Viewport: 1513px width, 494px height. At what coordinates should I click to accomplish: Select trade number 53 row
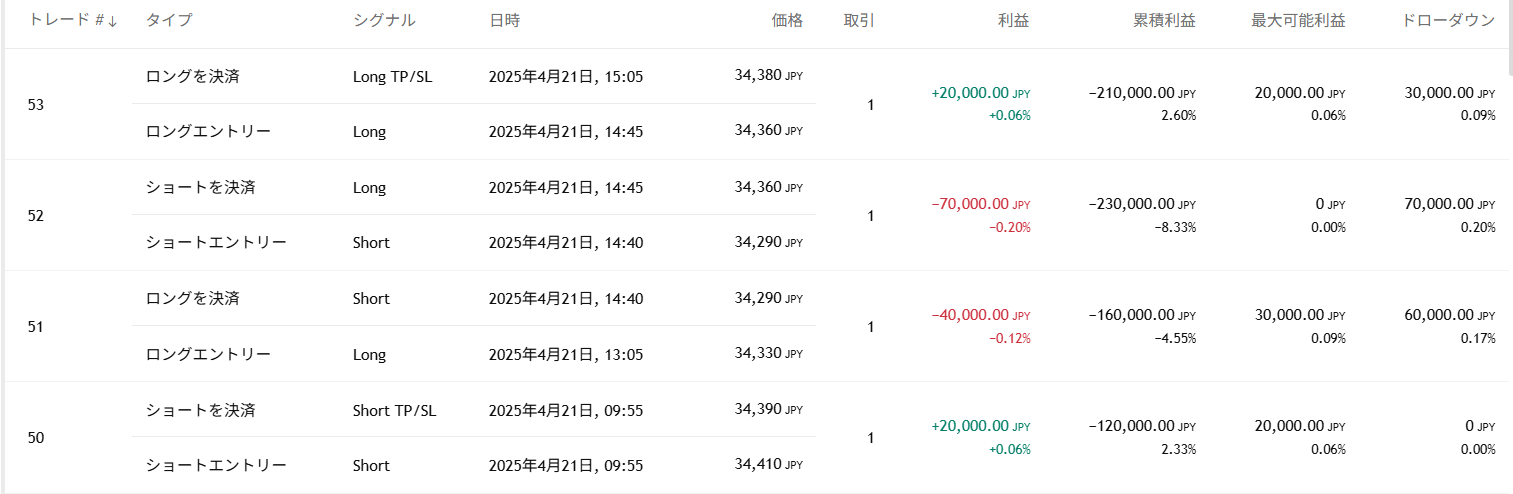36,104
